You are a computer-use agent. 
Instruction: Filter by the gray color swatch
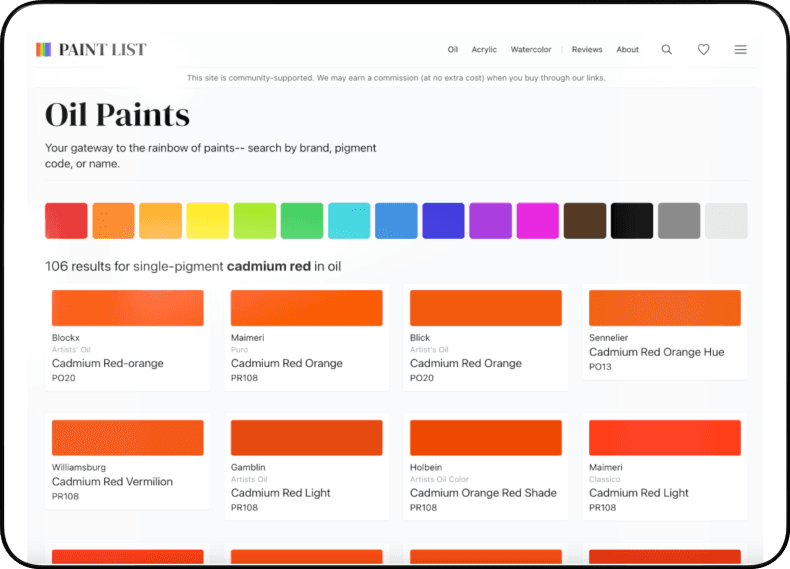tap(679, 221)
